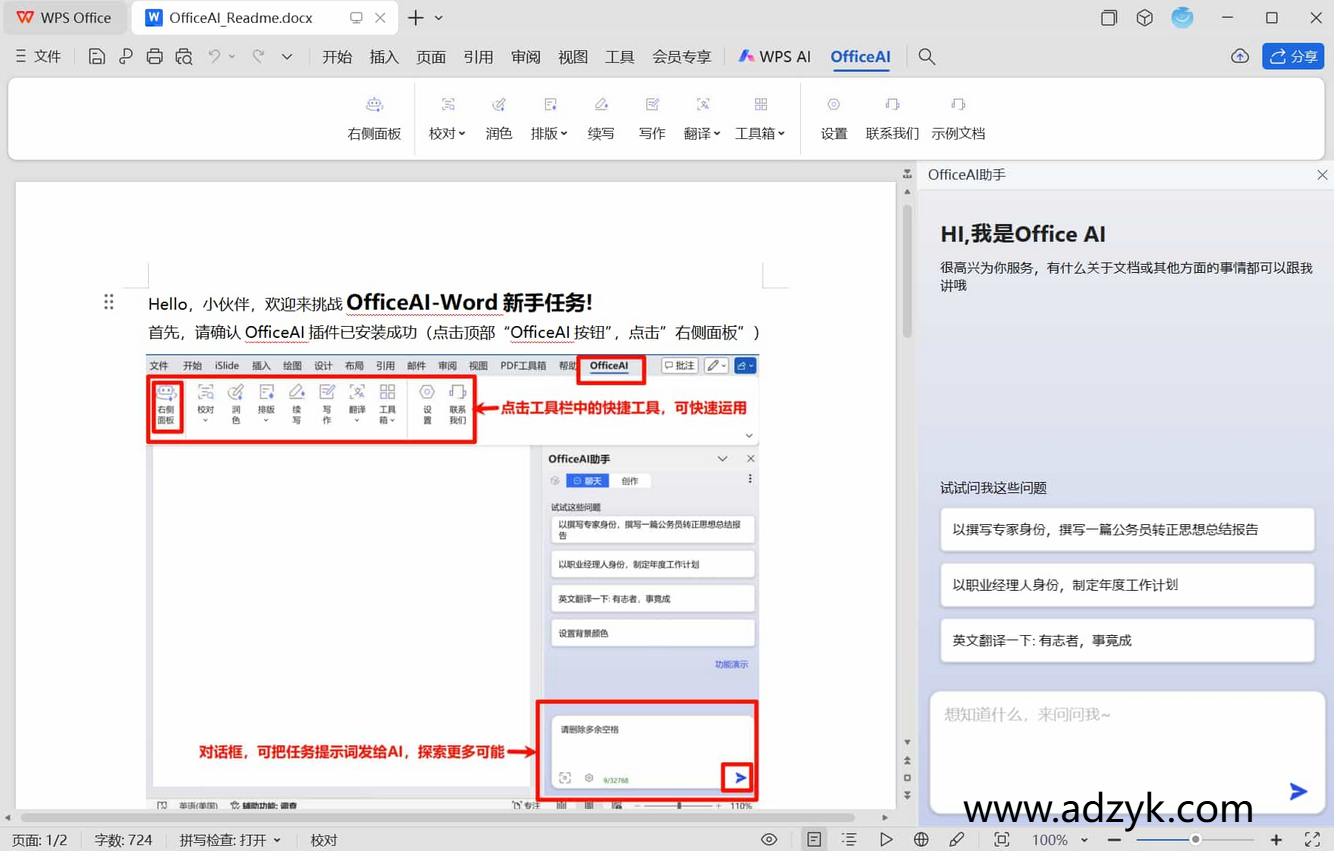Viewport: 1336px width, 856px height.
Task: Switch to page layout view
Action: [x=814, y=839]
